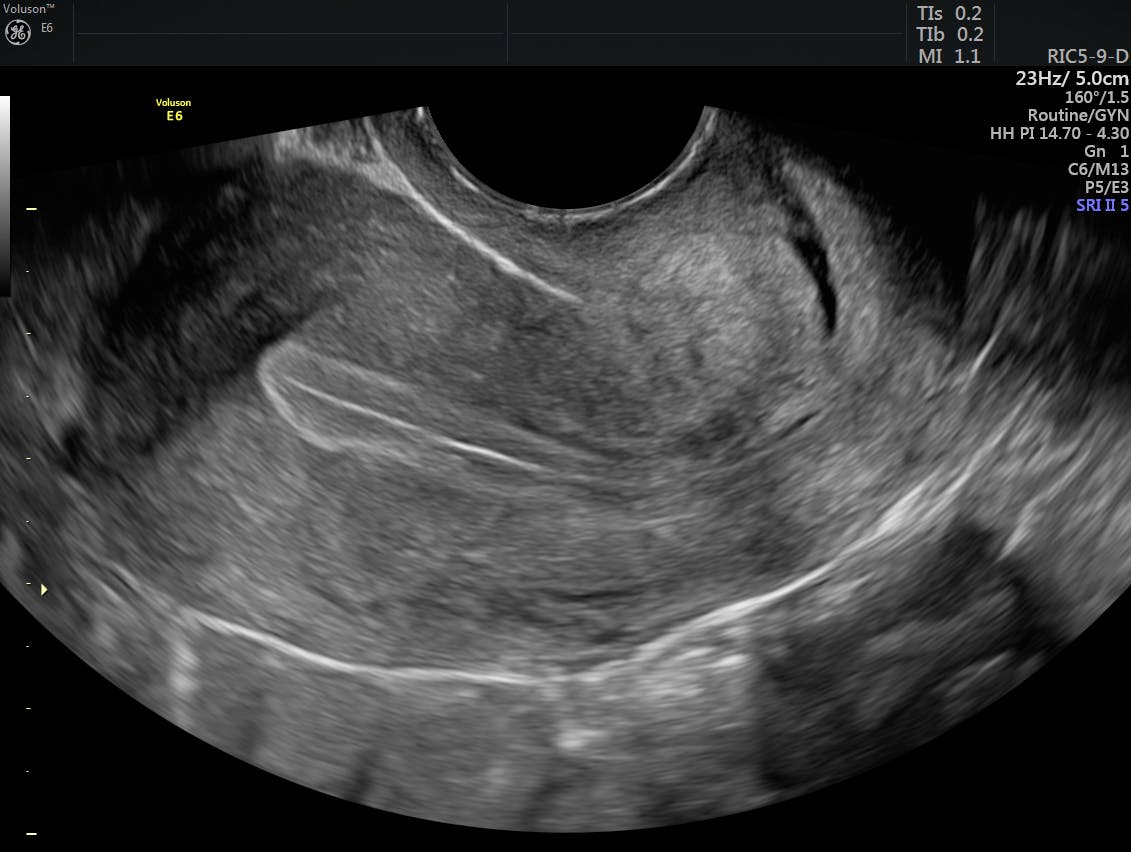Click the yellow focal zone arrow marker
Viewport: 1131px width, 852px height.
43,590
